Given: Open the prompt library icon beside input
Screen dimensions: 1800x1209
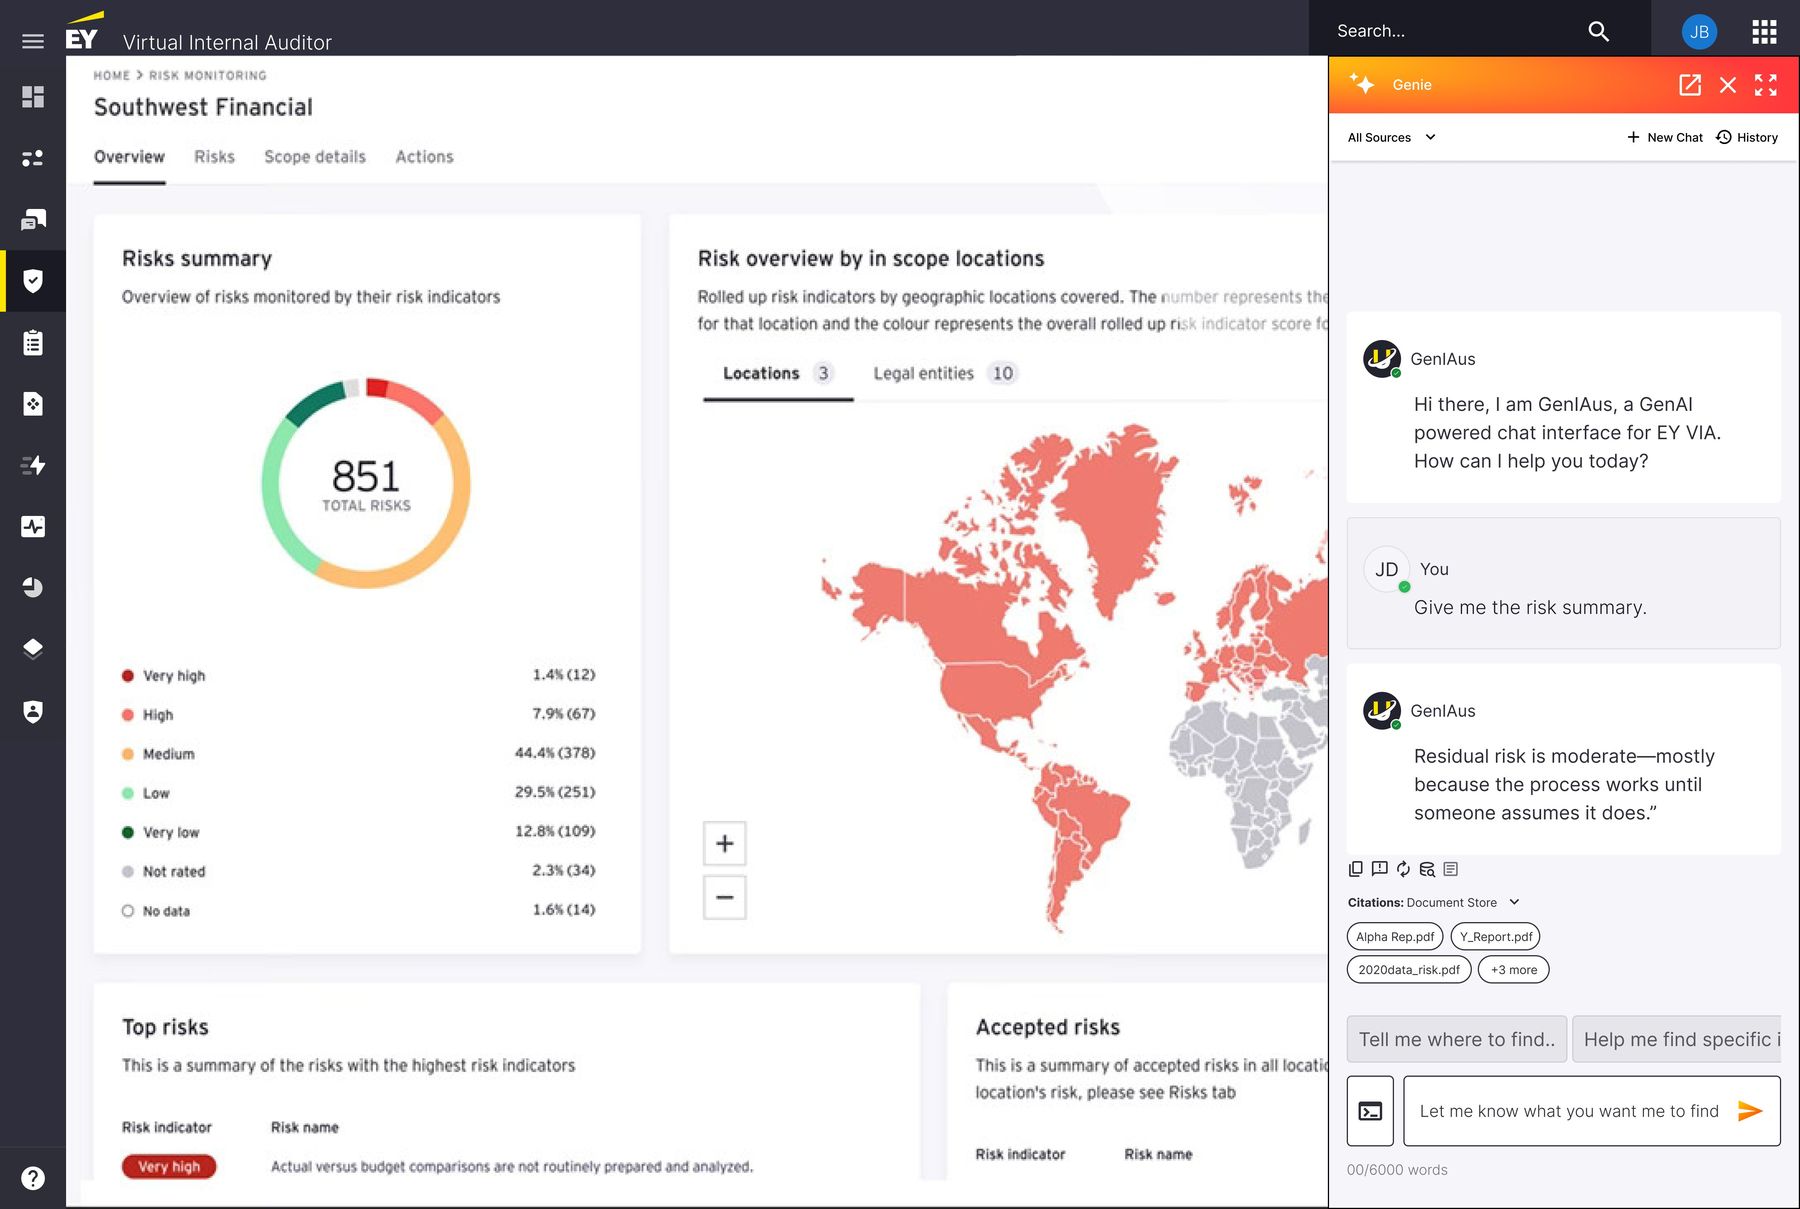Looking at the screenshot, I should pyautogui.click(x=1370, y=1111).
